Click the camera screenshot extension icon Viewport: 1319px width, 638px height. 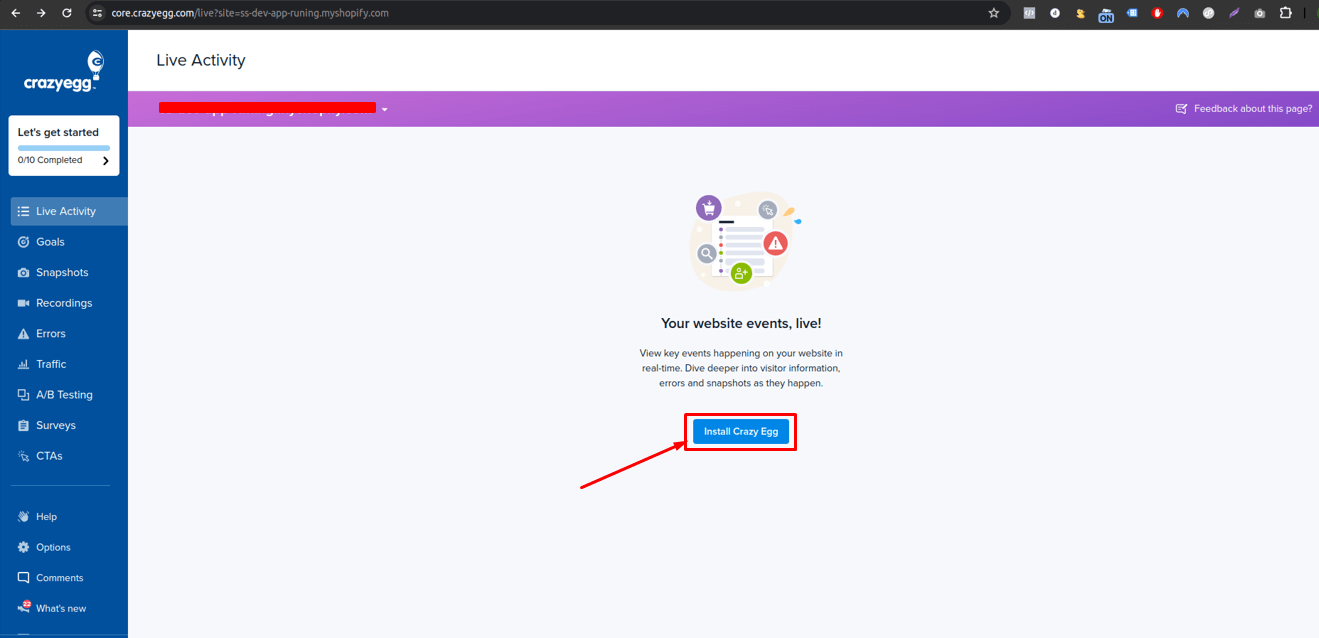1260,13
